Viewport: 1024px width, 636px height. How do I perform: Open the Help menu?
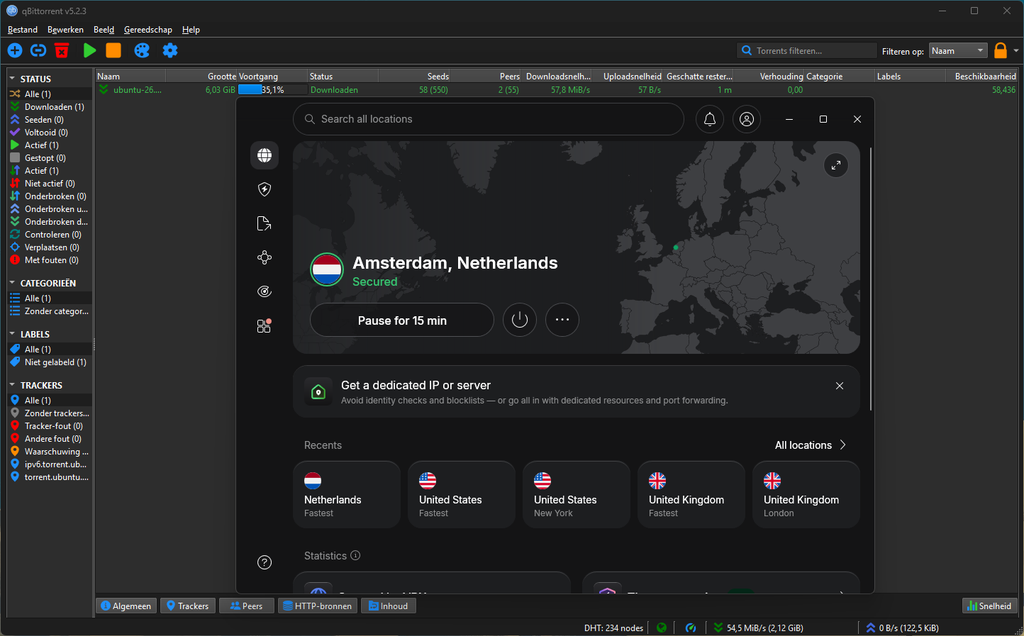coord(191,29)
